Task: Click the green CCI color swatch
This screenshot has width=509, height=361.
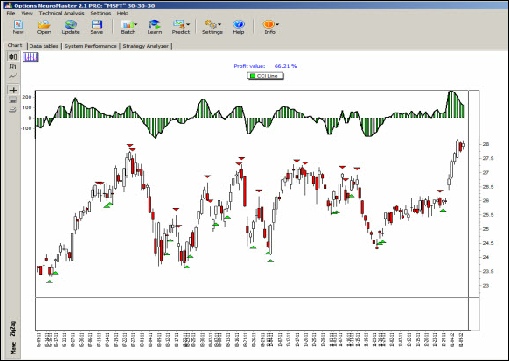Action: pos(252,76)
